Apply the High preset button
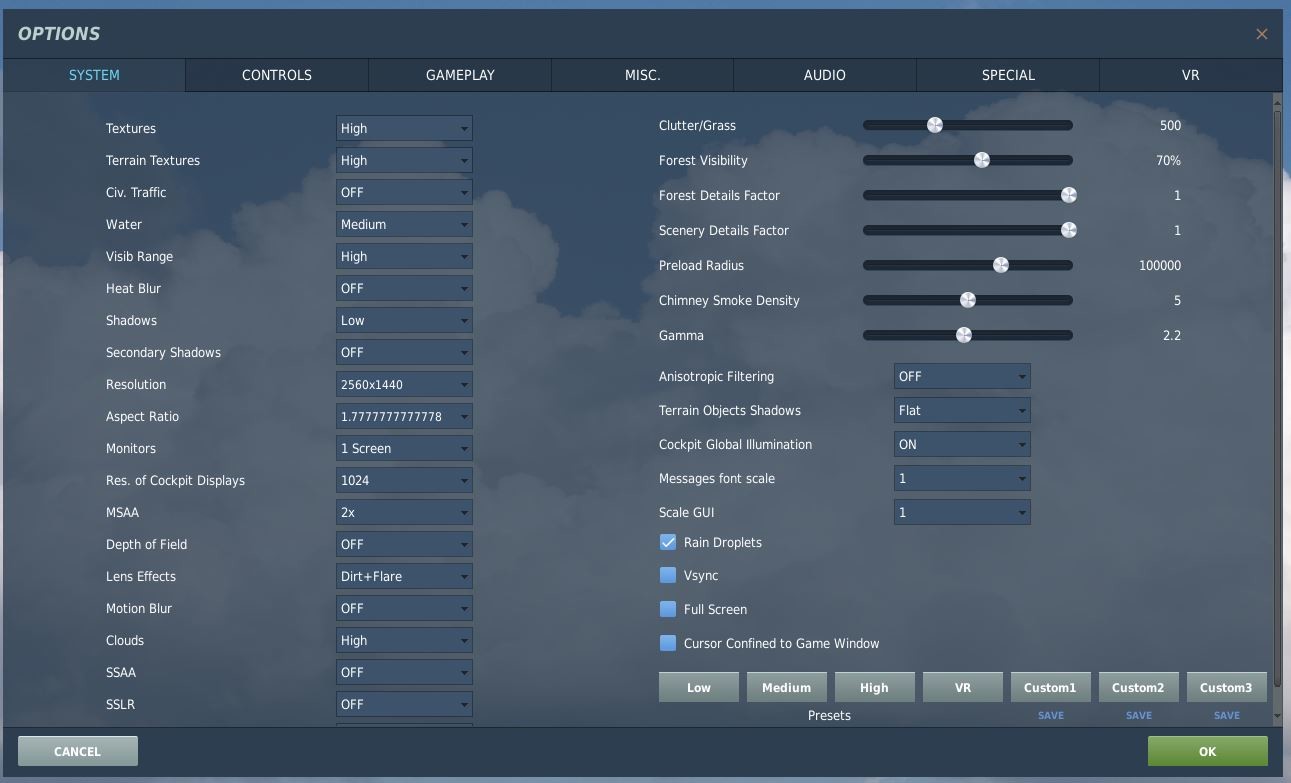The image size is (1291, 783). tap(874, 687)
